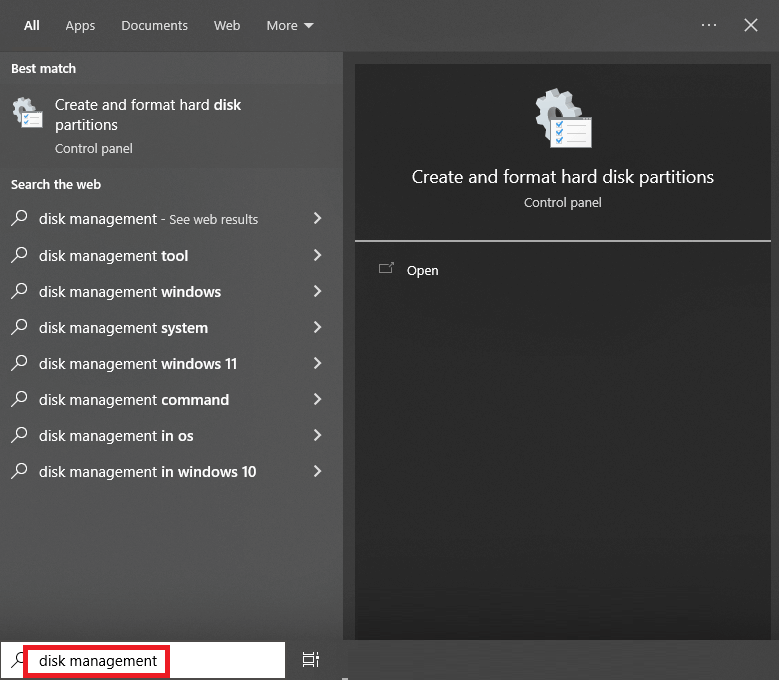779x680 pixels.
Task: Click search icon next to 'disk management tool'
Action: [19, 254]
